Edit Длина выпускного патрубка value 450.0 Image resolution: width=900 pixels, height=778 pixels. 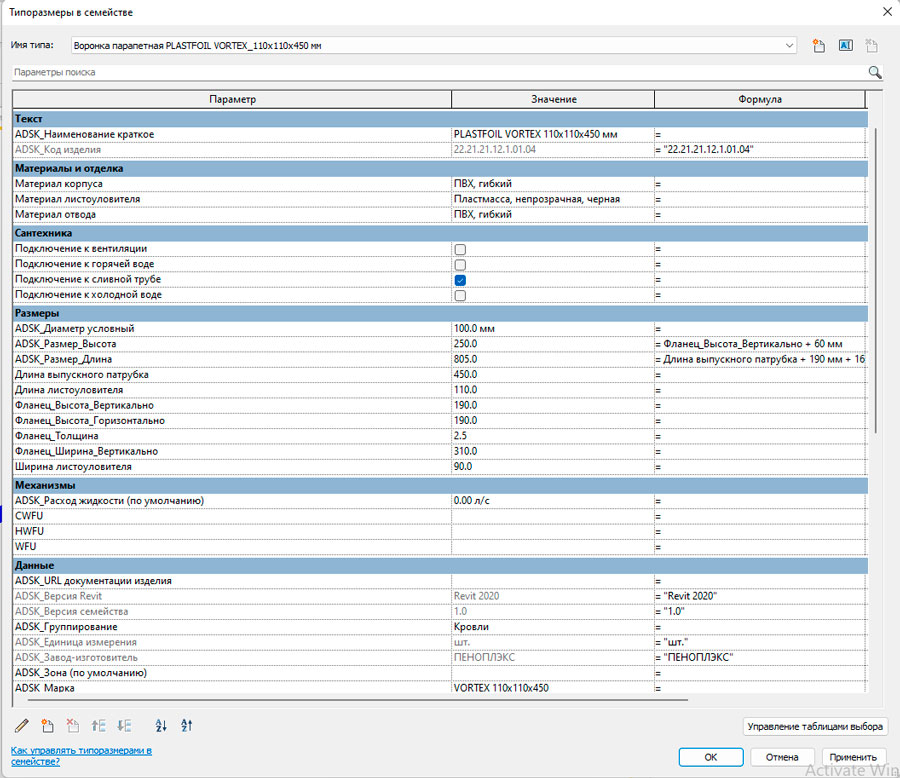tap(553, 374)
